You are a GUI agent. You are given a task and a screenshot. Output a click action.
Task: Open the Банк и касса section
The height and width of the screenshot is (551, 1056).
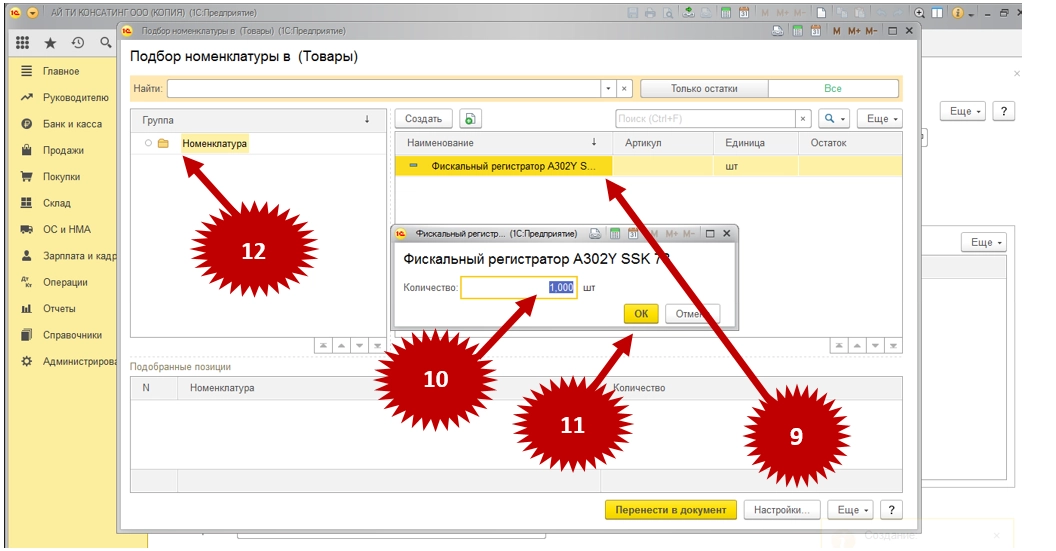point(73,124)
